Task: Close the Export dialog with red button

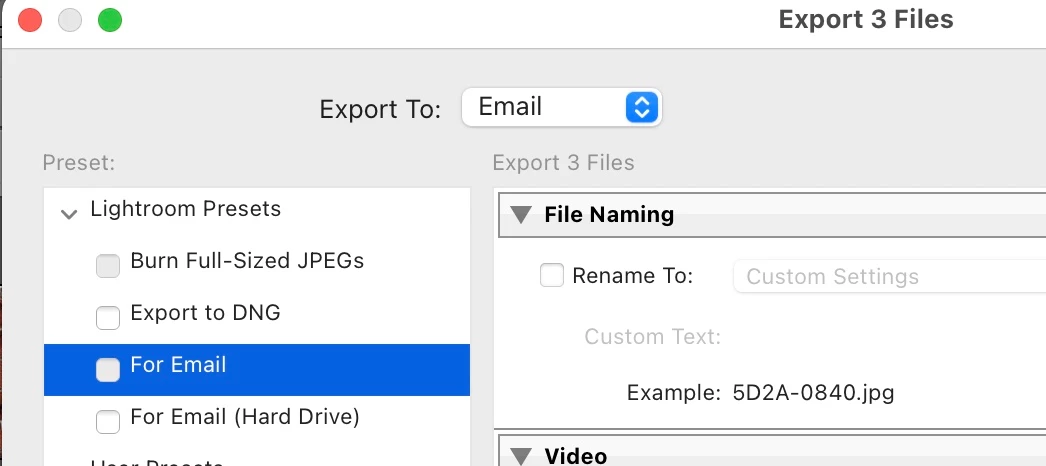Action: point(30,19)
